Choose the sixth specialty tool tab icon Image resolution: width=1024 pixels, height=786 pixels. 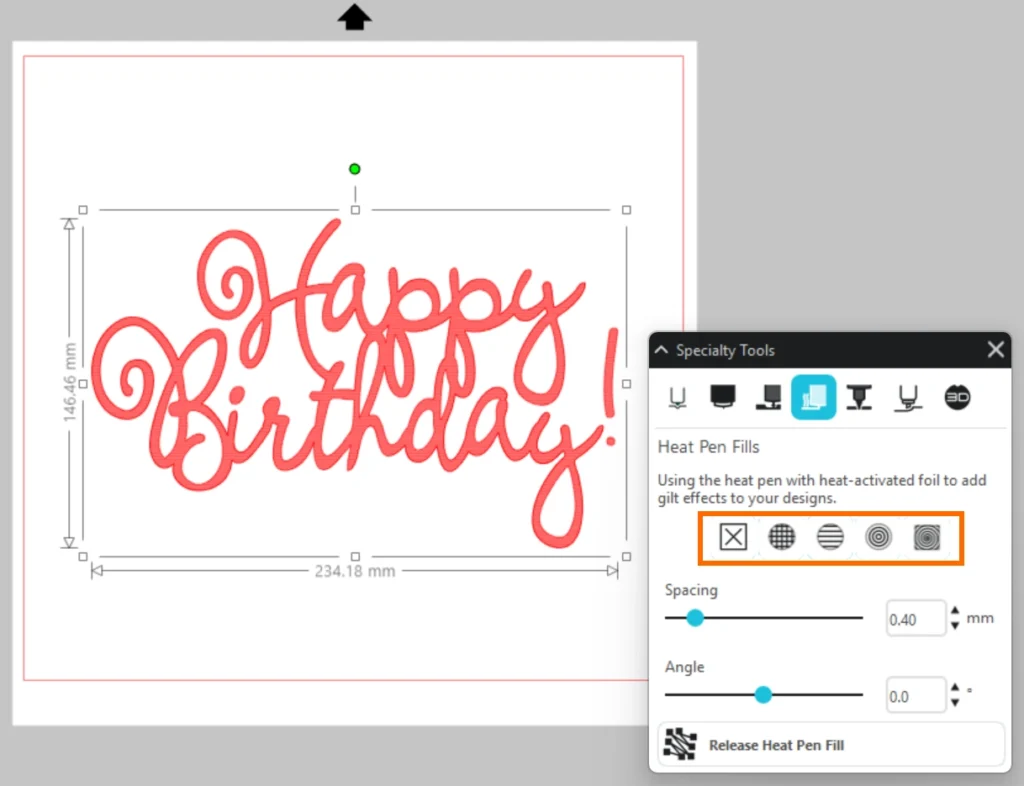[x=907, y=397]
